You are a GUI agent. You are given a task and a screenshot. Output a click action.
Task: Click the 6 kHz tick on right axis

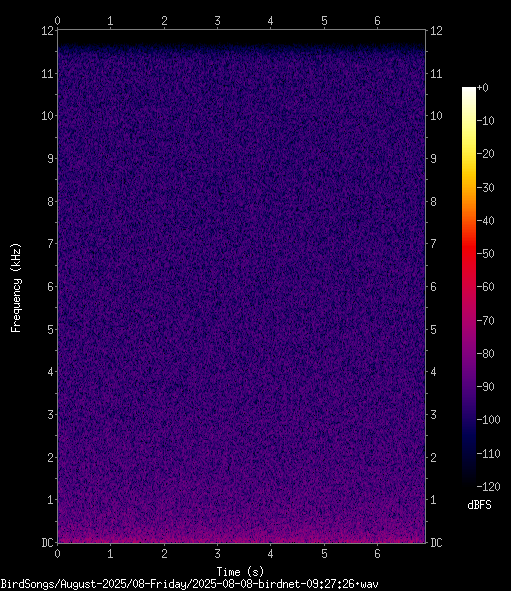click(x=433, y=287)
